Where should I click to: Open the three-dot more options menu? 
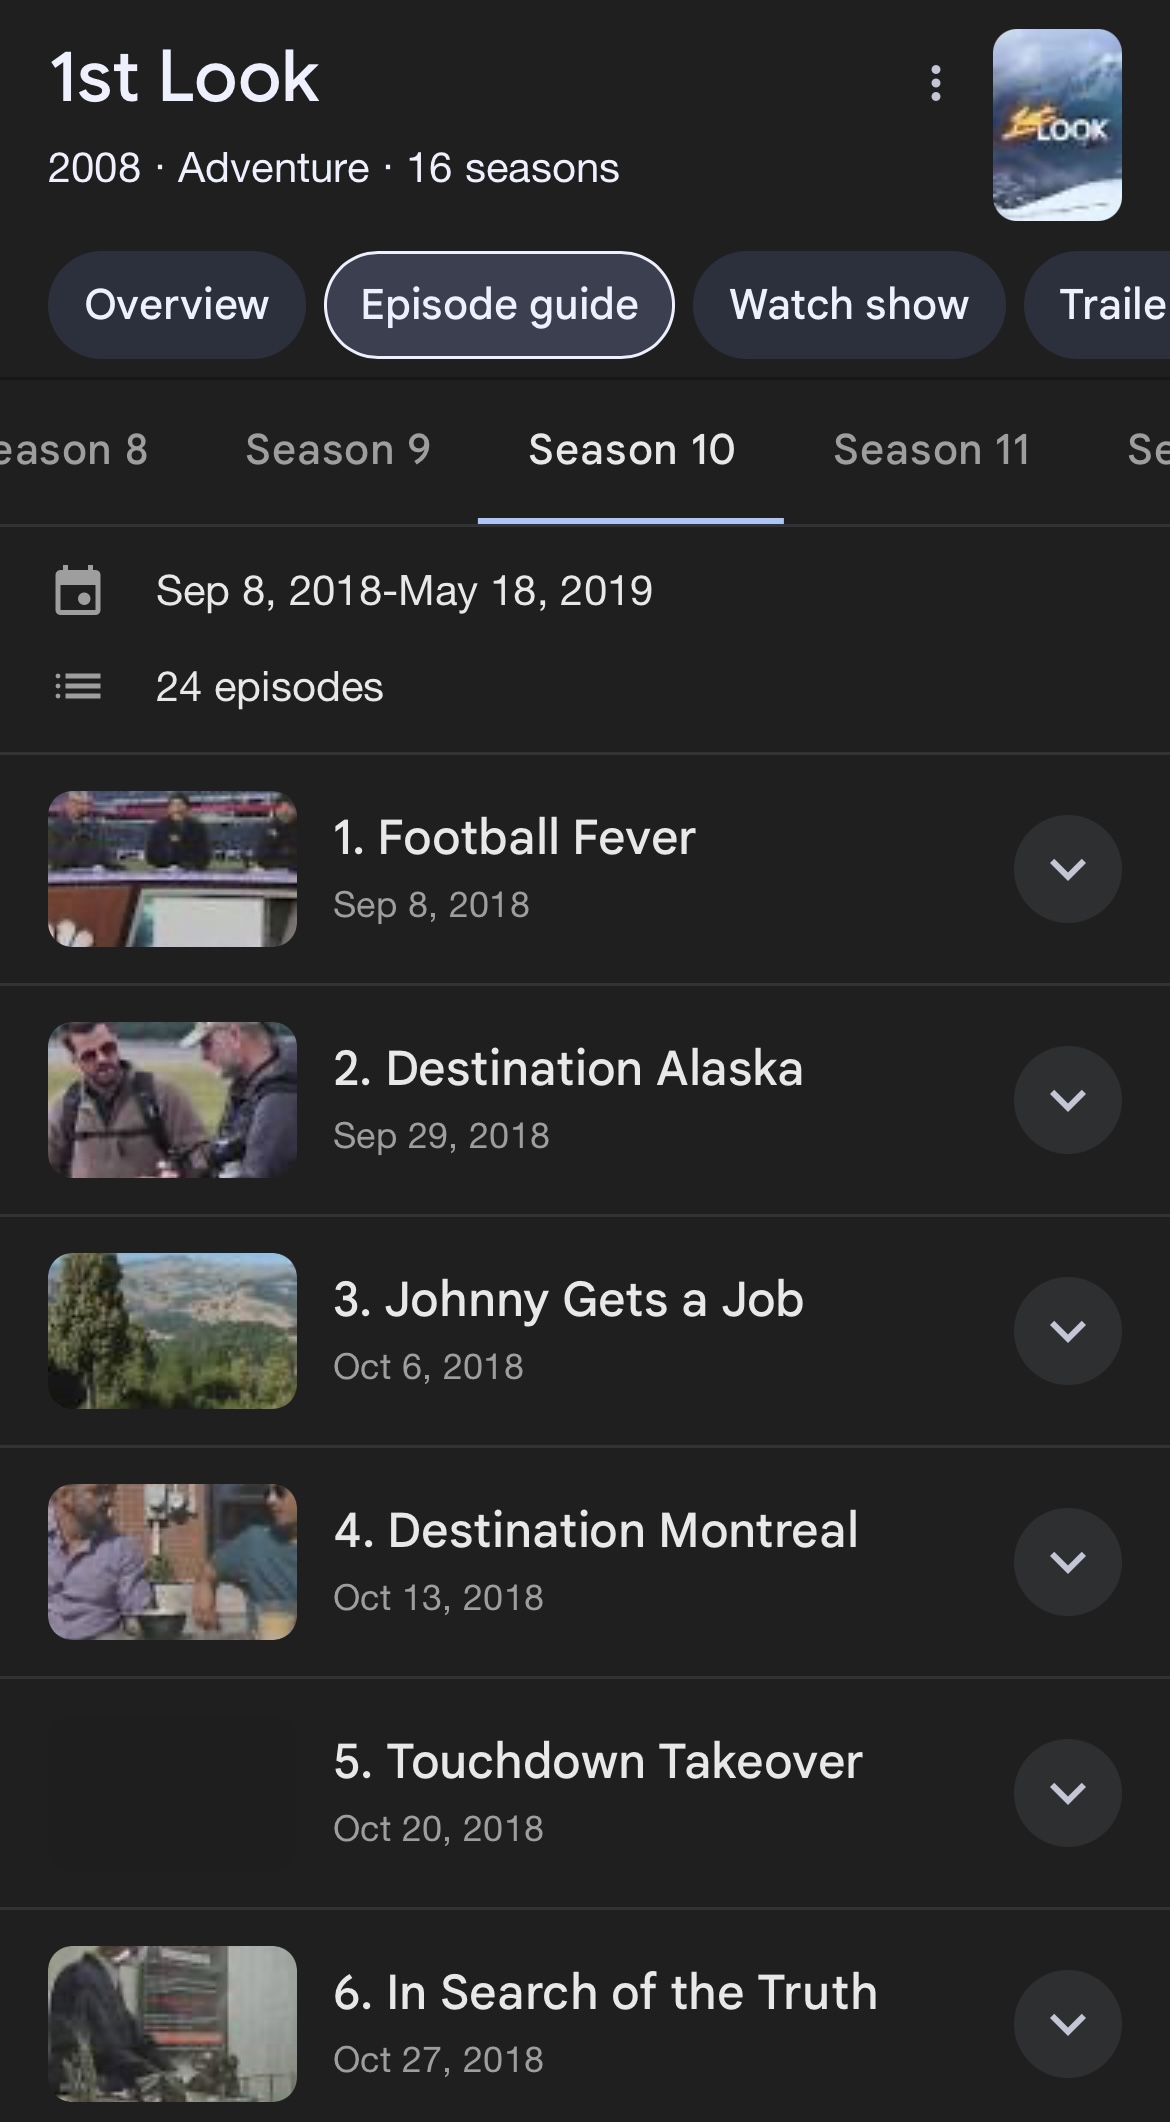(x=935, y=83)
